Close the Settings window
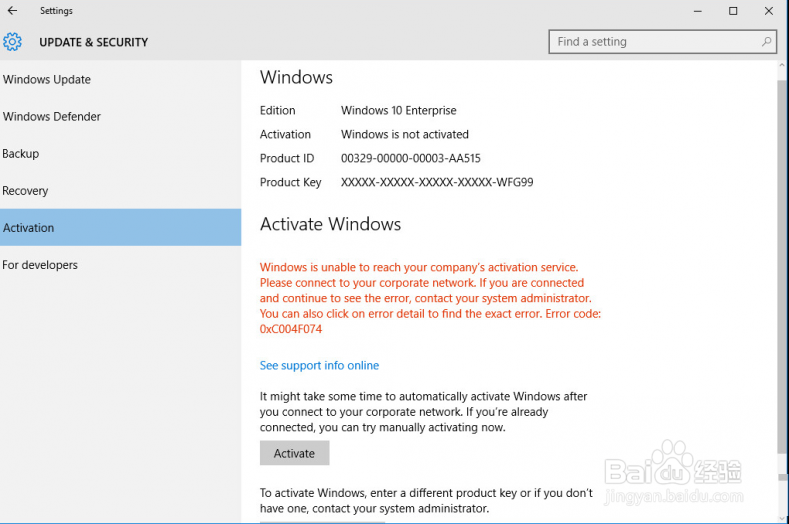This screenshot has height=524, width=789. (769, 11)
